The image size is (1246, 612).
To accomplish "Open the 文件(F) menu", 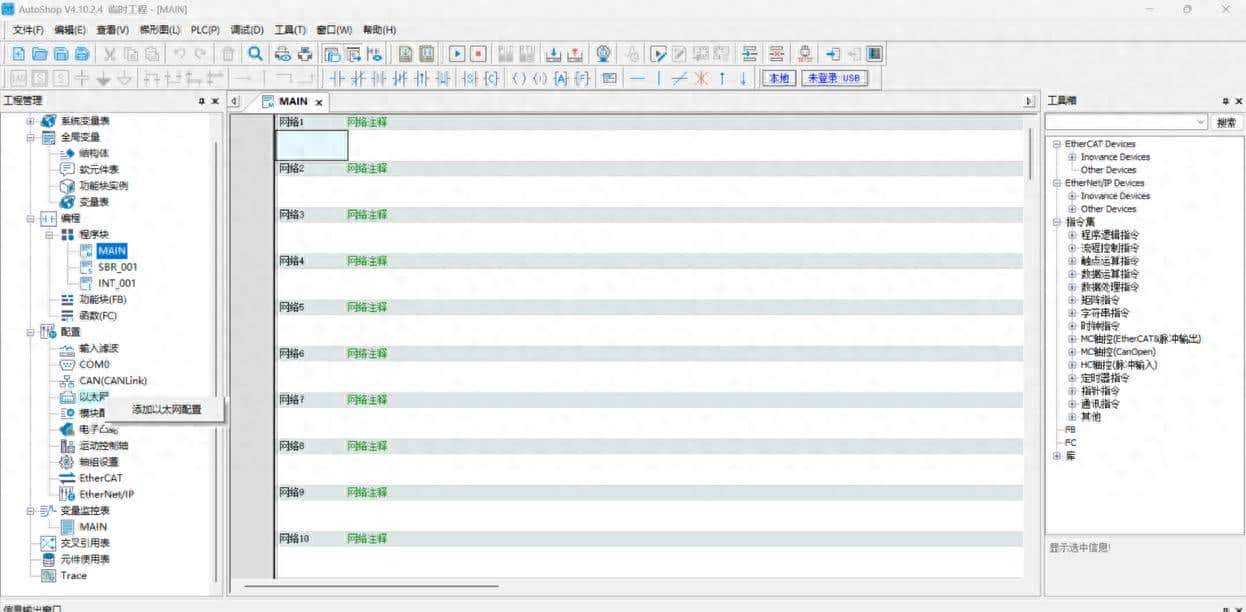I will (x=27, y=30).
